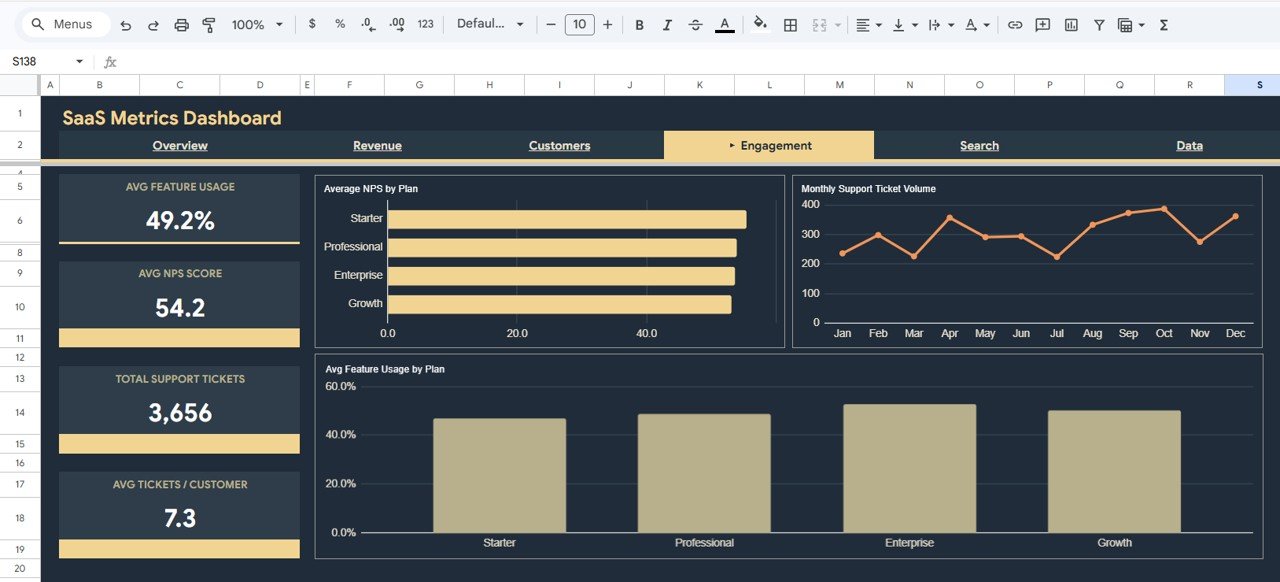Screen dimensions: 1280x582
Task: Select the Paint format tool
Action: click(209, 24)
